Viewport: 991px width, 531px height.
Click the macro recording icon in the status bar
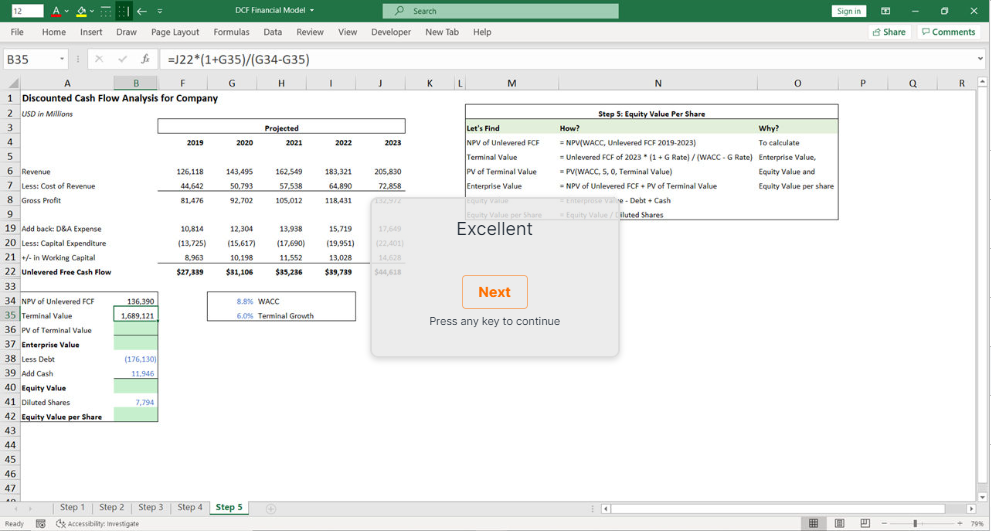pos(41,523)
